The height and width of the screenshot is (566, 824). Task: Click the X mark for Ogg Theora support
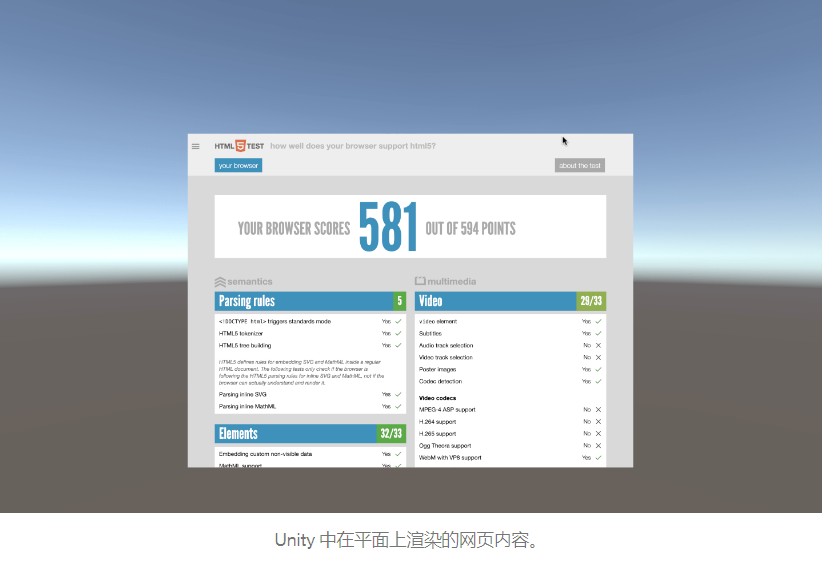coord(598,446)
